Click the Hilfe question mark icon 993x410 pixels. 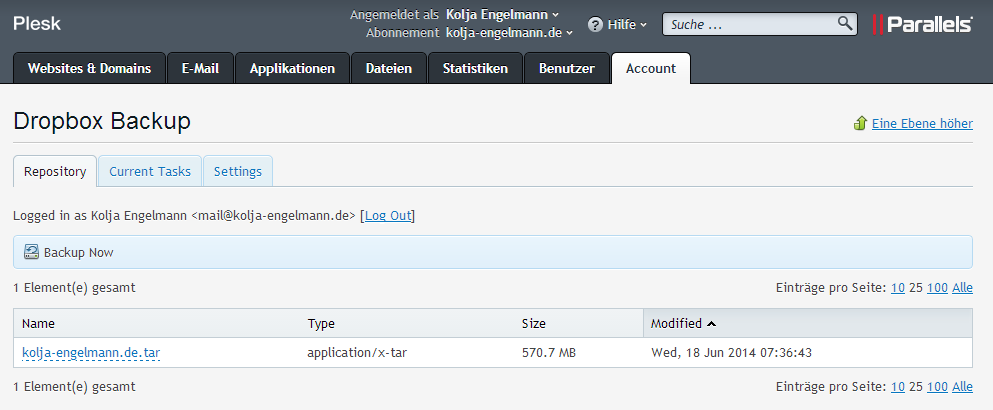595,25
